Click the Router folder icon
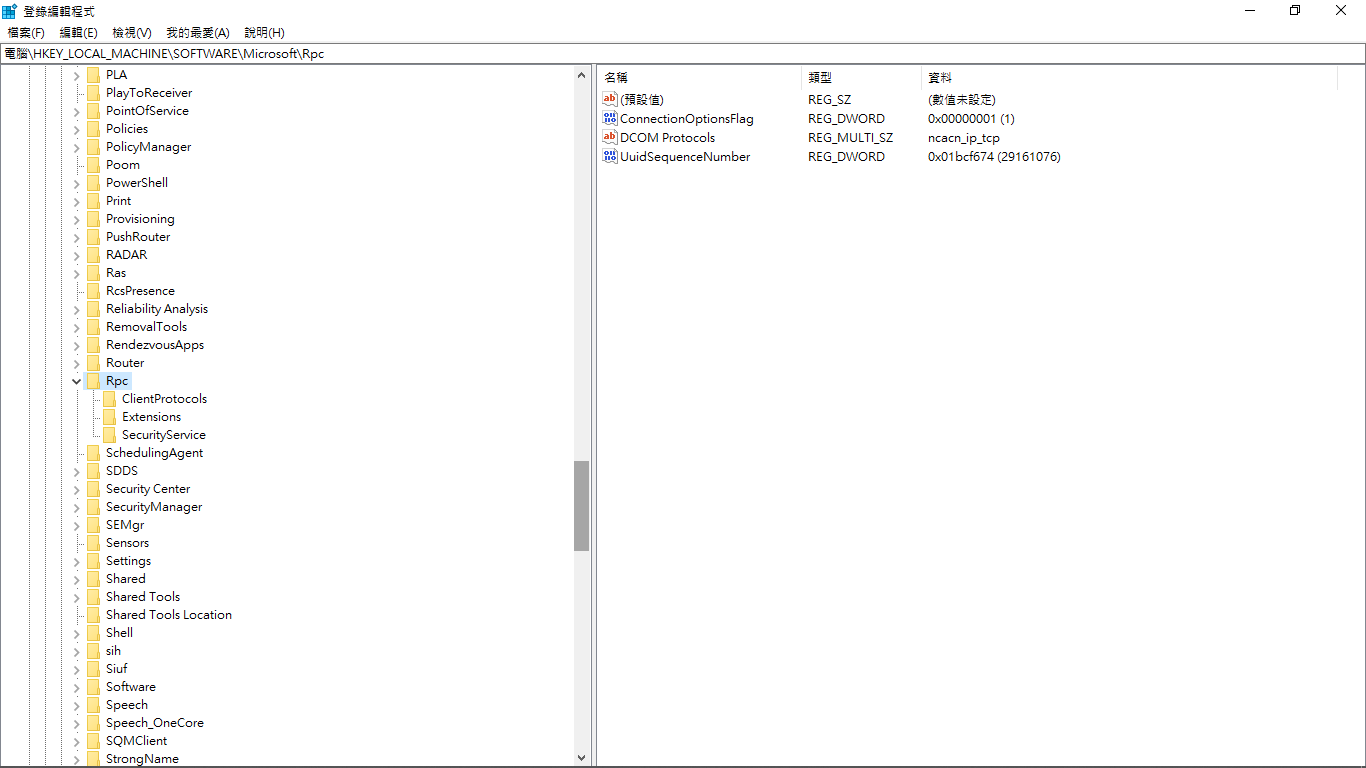The height and width of the screenshot is (768, 1366). pyautogui.click(x=93, y=363)
